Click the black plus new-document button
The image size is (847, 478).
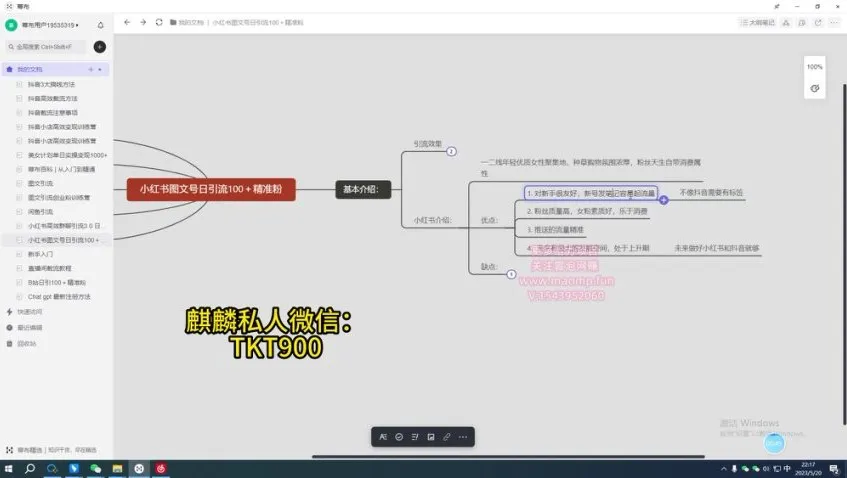tap(100, 47)
